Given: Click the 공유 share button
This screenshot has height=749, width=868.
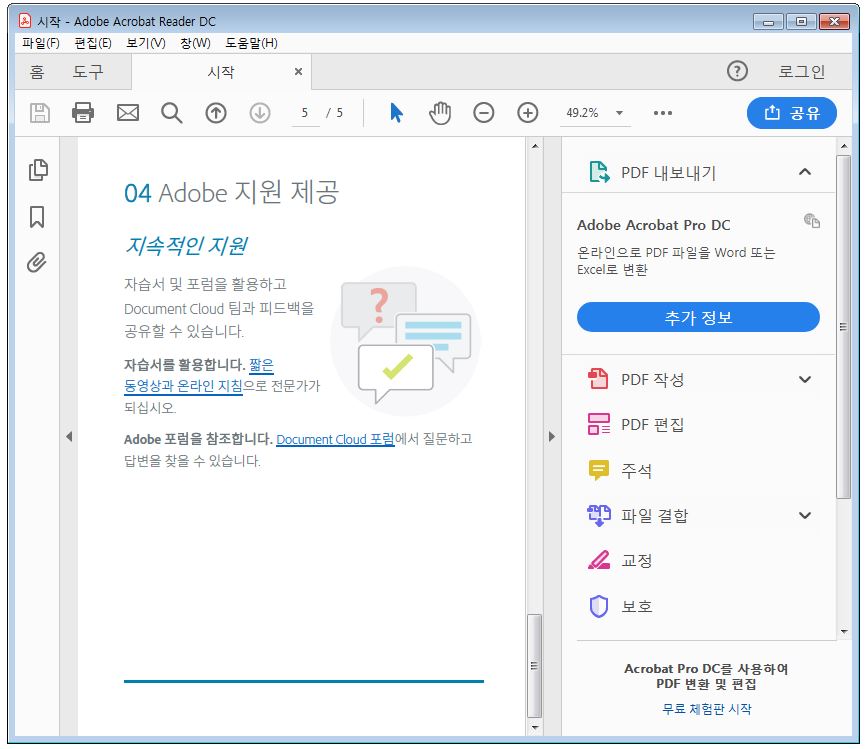Looking at the screenshot, I should coord(792,113).
